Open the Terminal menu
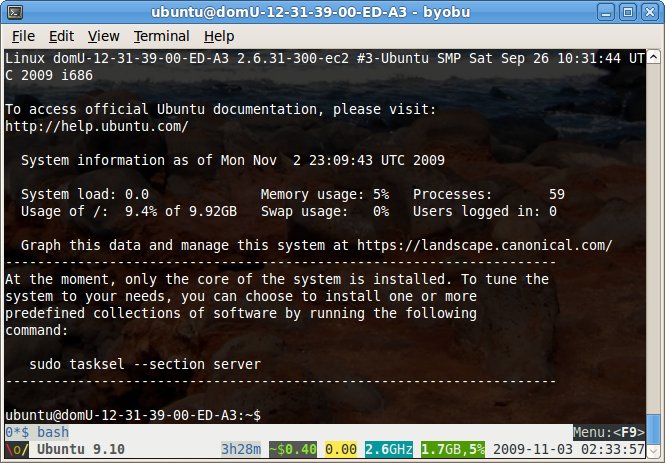Image resolution: width=665 pixels, height=463 pixels. [x=161, y=36]
